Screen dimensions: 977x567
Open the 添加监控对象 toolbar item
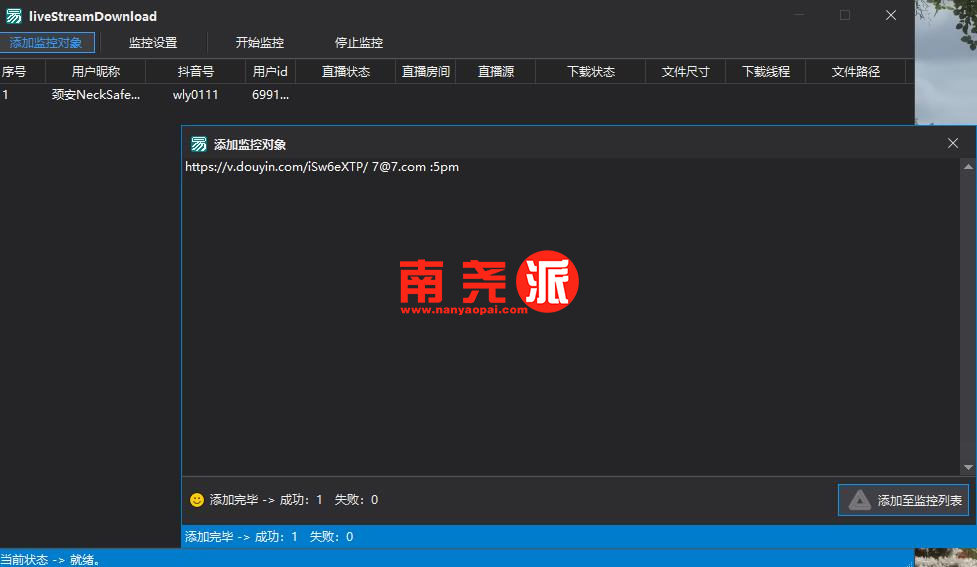pos(47,42)
